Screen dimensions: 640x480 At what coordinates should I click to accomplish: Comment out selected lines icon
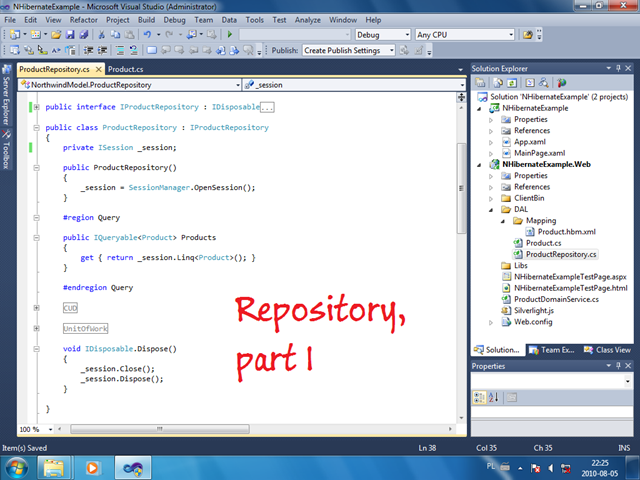(120, 50)
